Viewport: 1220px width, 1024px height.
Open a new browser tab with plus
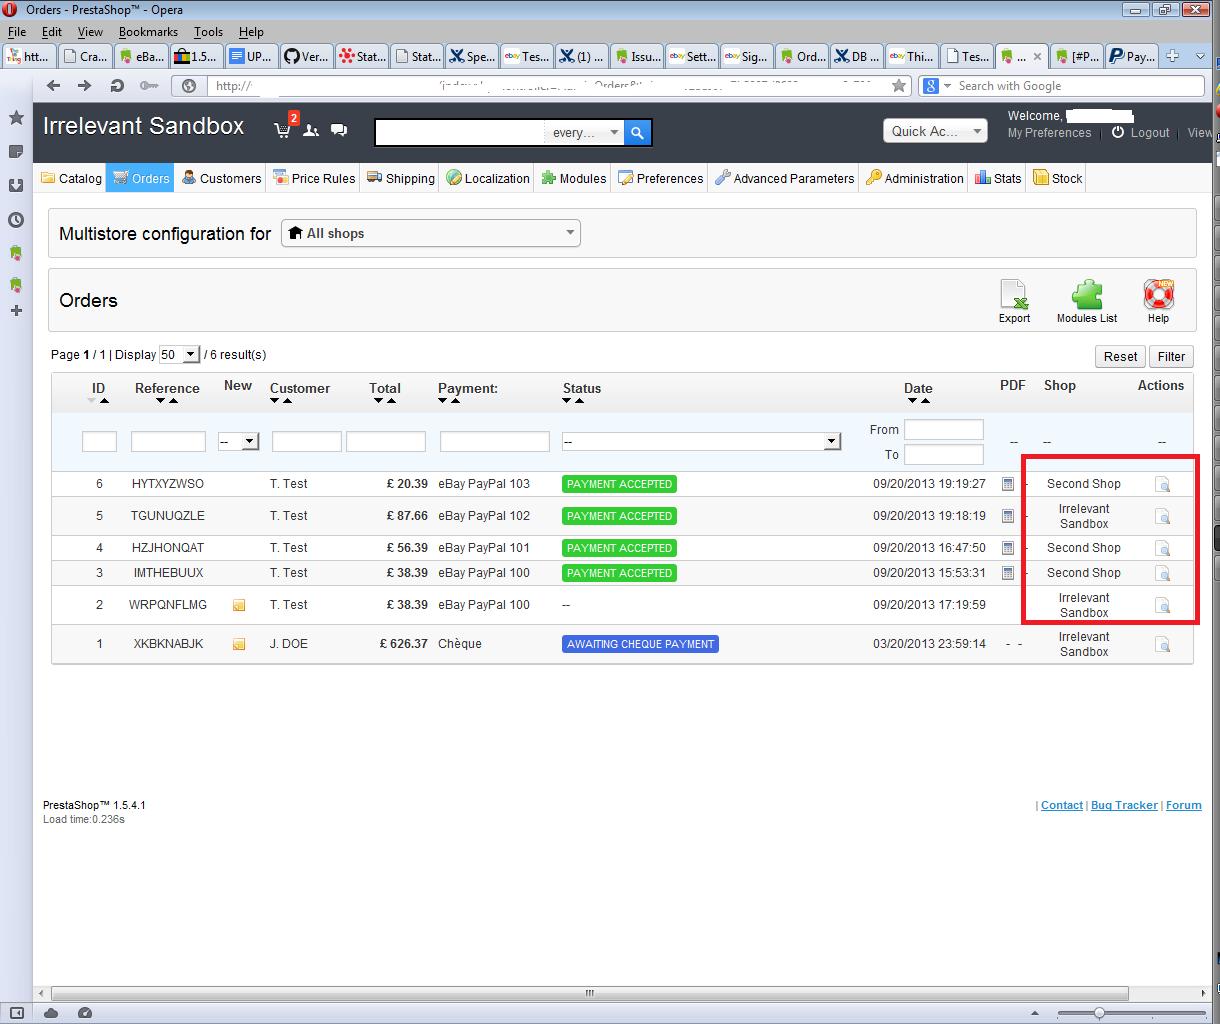click(1173, 56)
